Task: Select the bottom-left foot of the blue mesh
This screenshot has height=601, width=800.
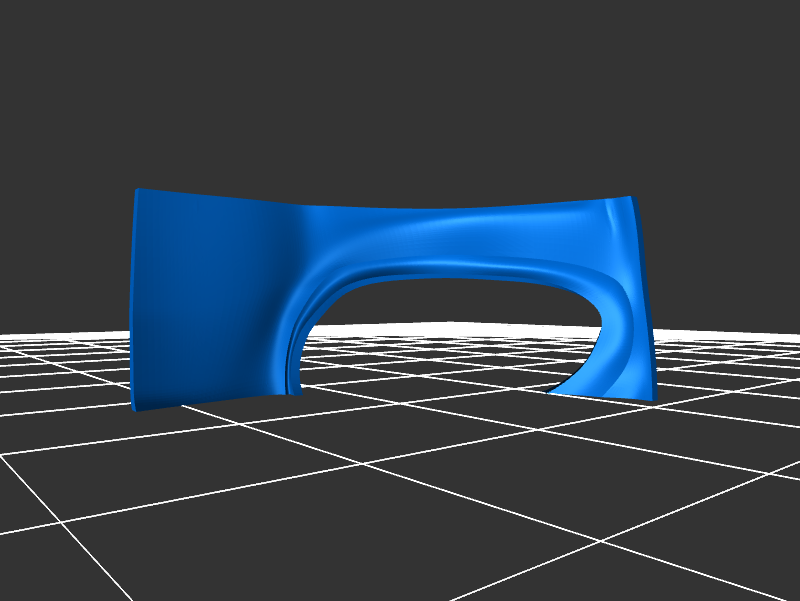Action: click(140, 402)
